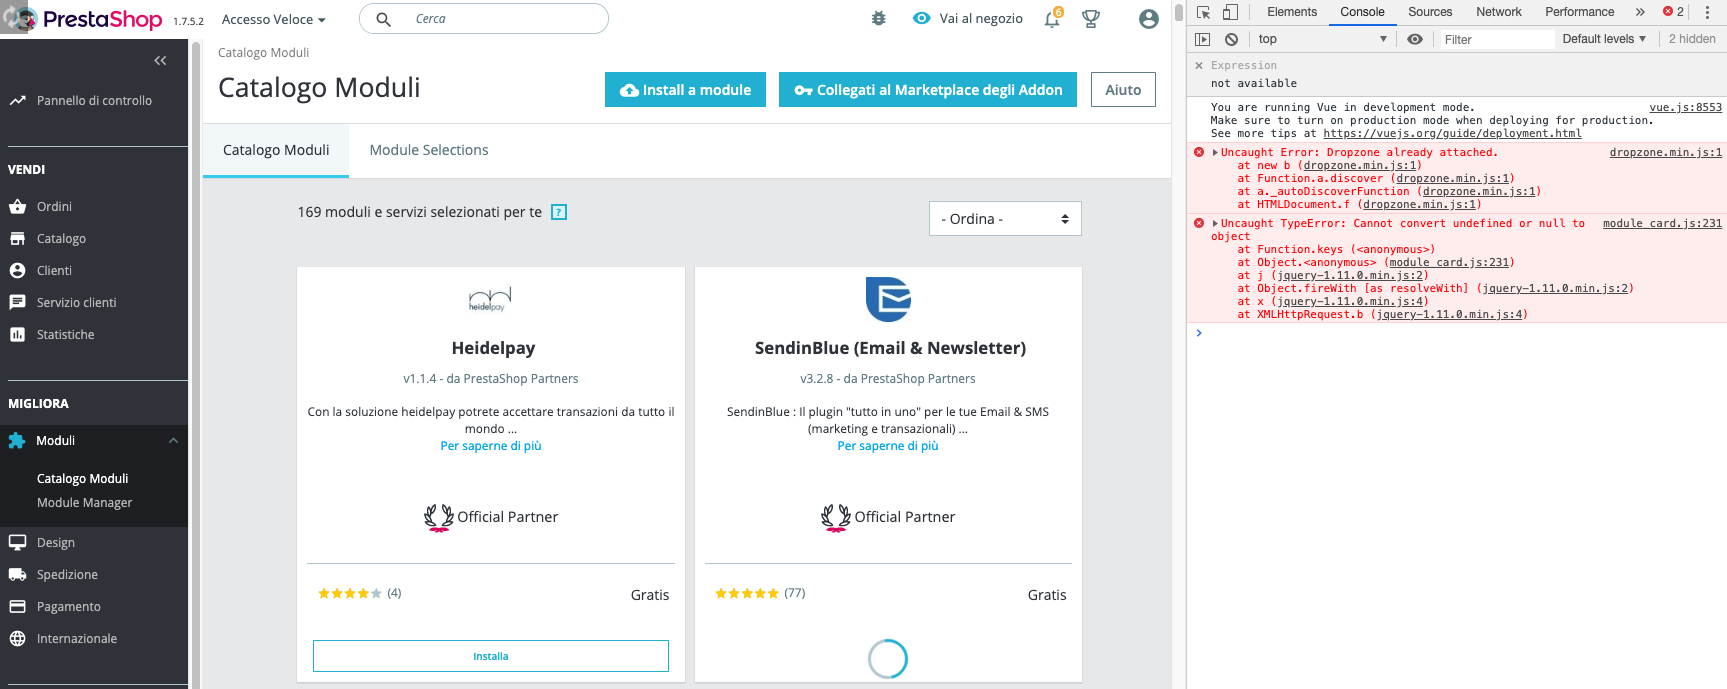Show console sidebar icon
The height and width of the screenshot is (689, 1727).
[1203, 39]
